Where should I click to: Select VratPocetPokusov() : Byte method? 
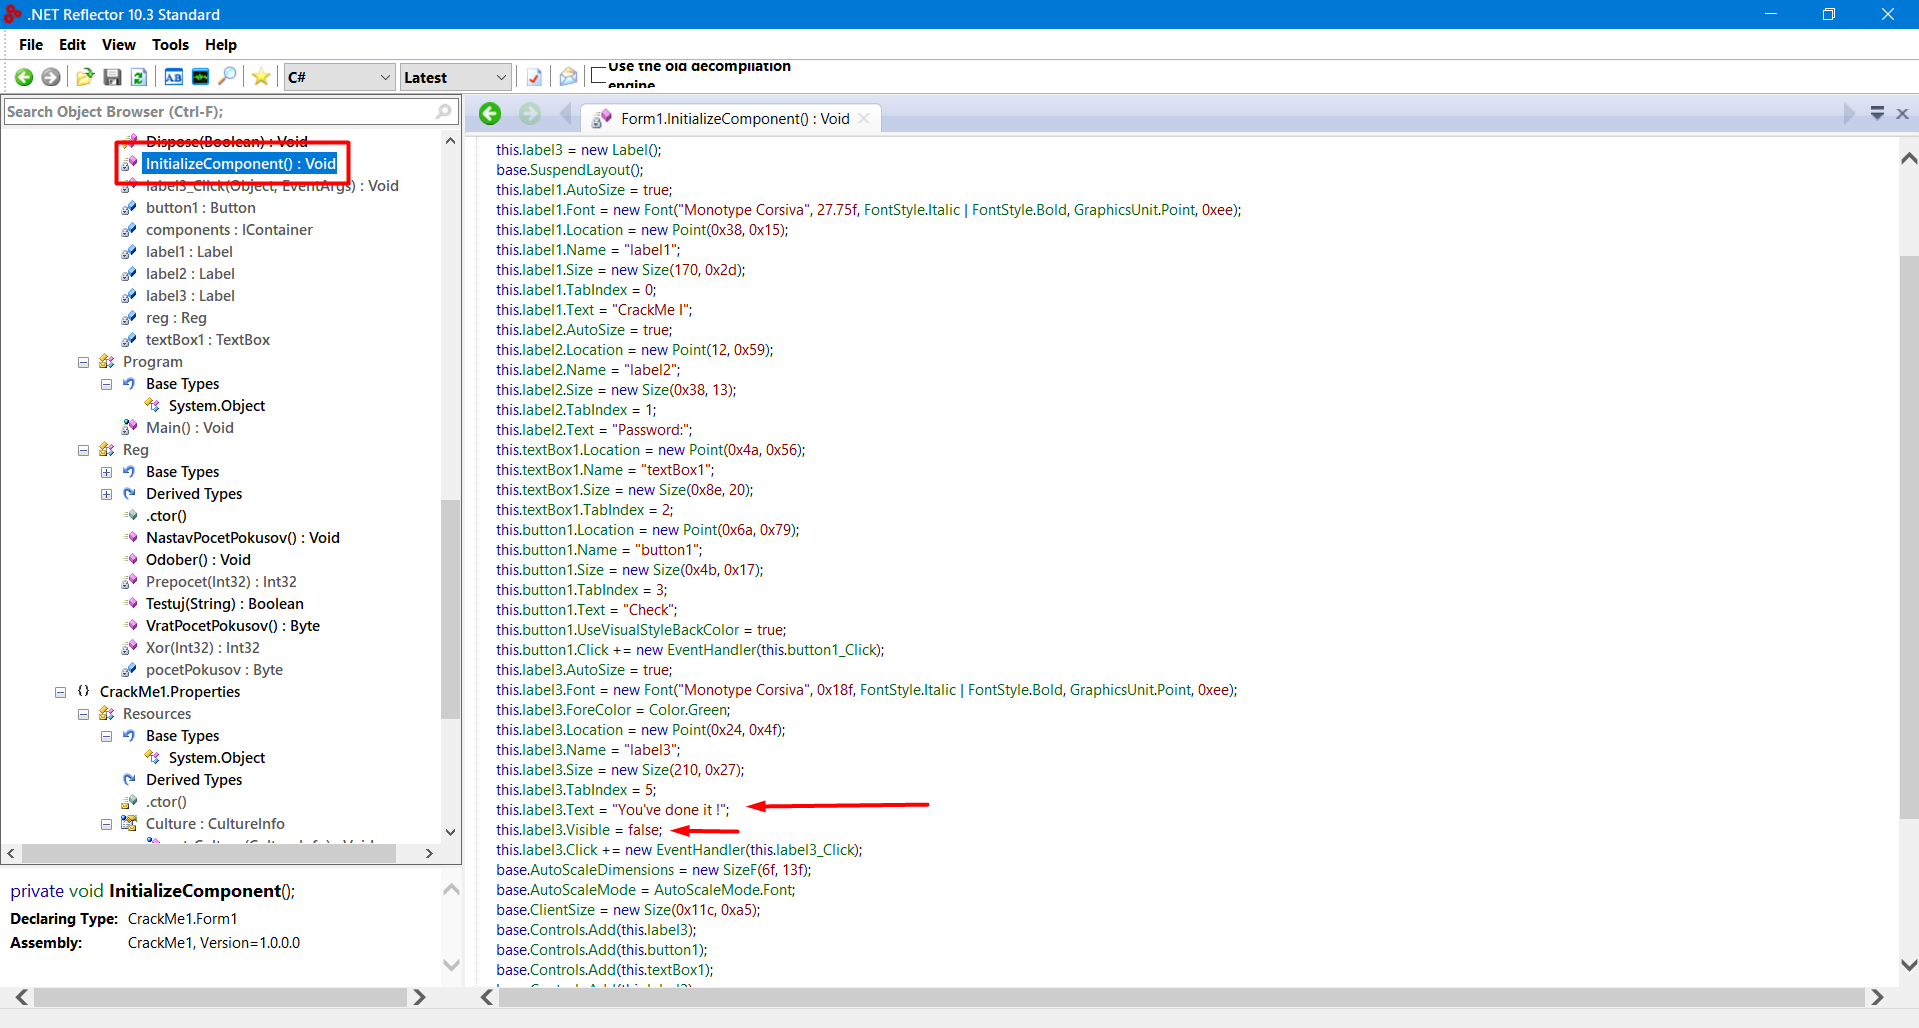233,626
